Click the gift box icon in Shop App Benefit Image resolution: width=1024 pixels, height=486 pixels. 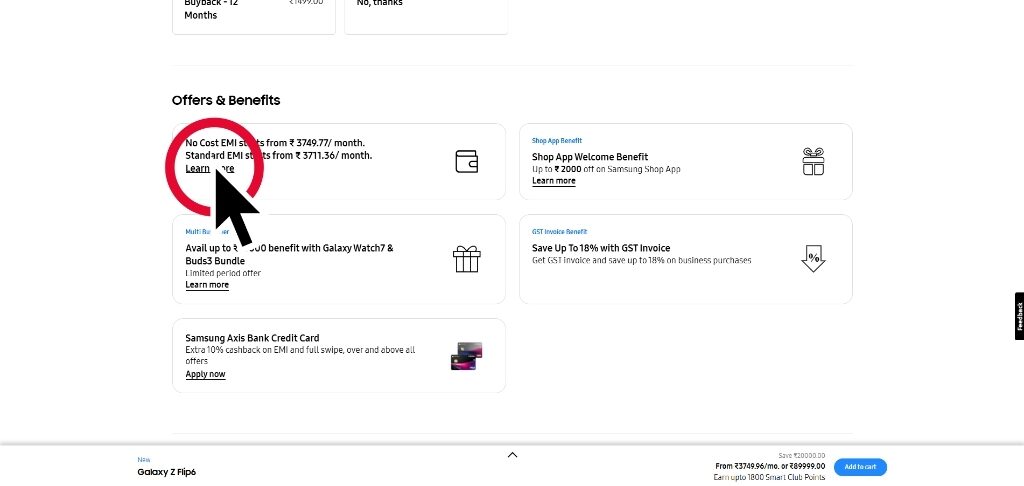pyautogui.click(x=813, y=162)
